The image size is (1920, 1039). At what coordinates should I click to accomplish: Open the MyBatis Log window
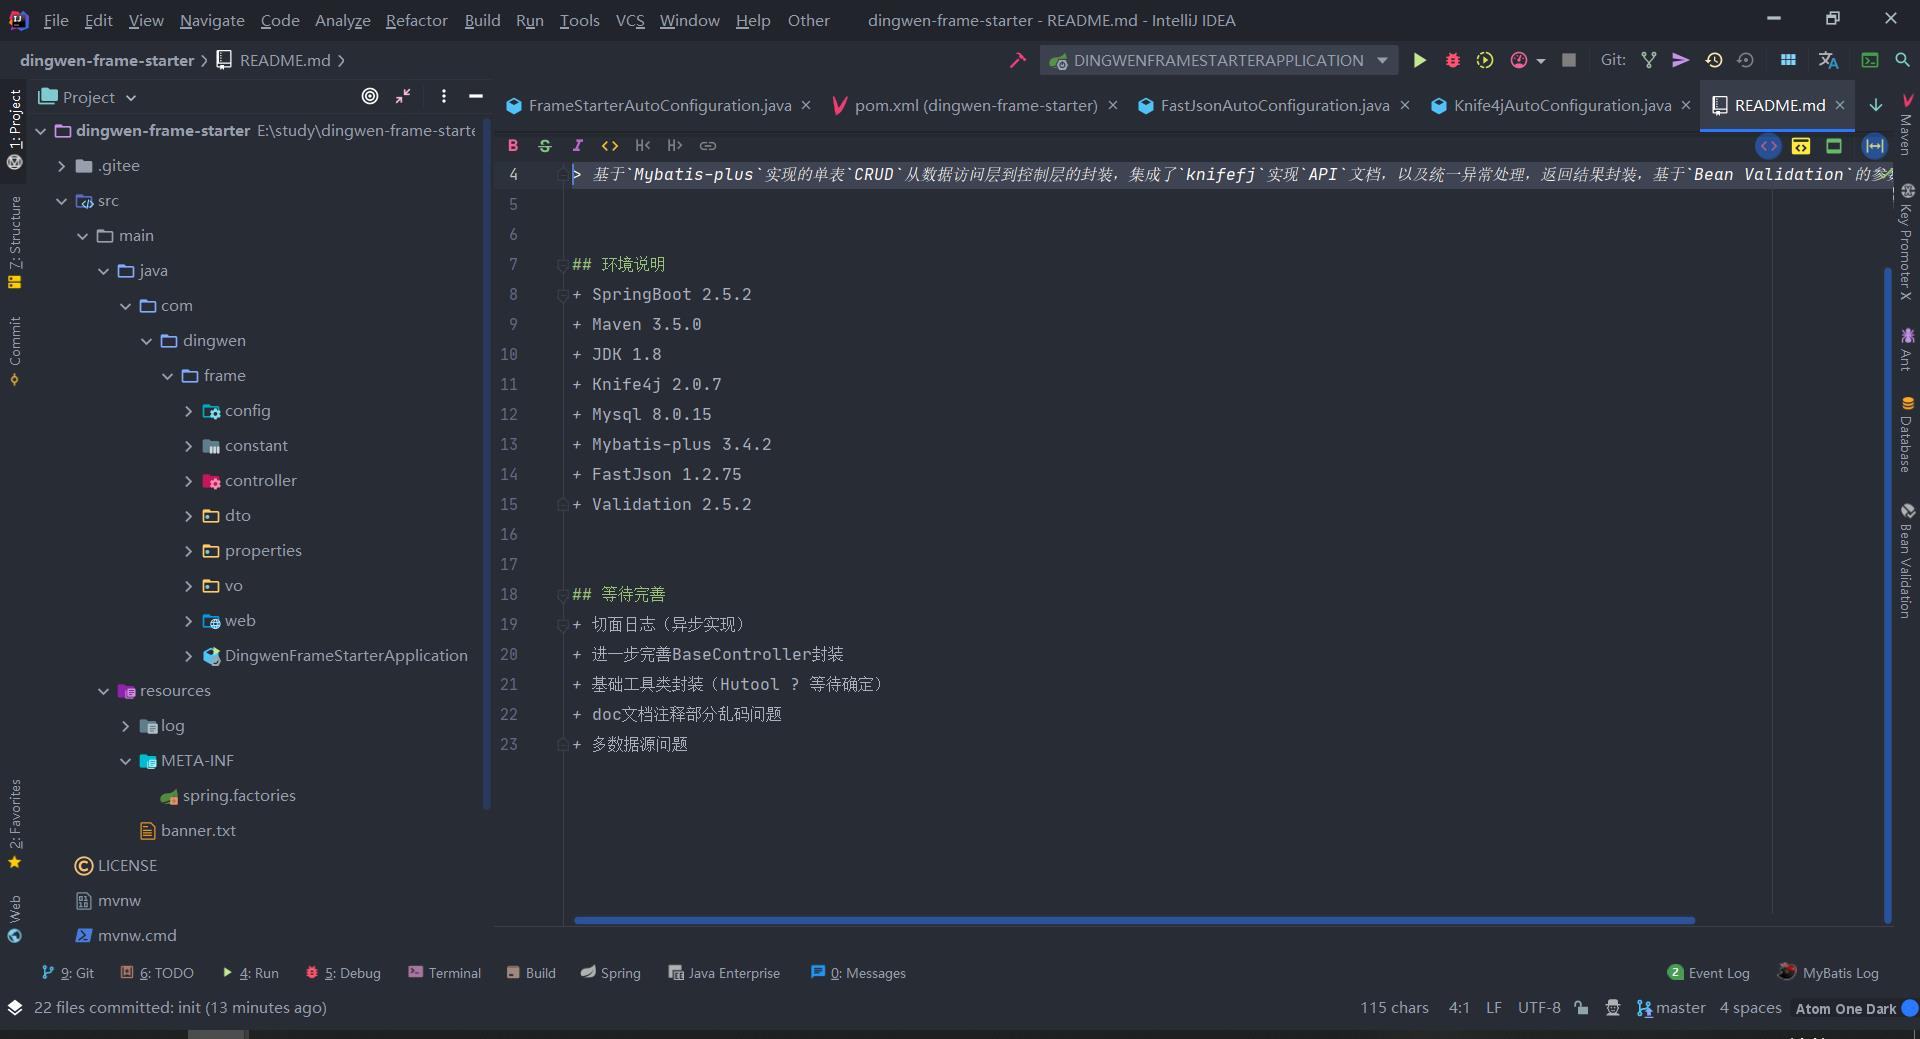click(x=1828, y=973)
